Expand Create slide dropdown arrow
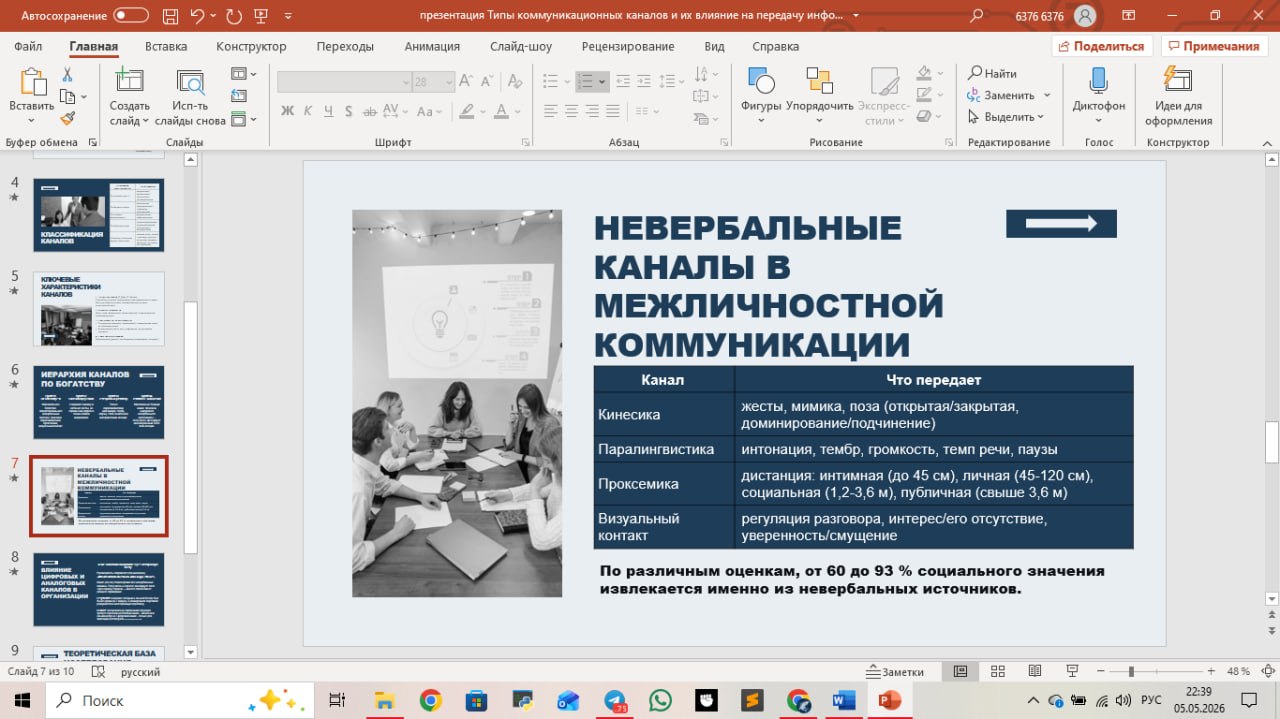1280x719 pixels. point(146,121)
